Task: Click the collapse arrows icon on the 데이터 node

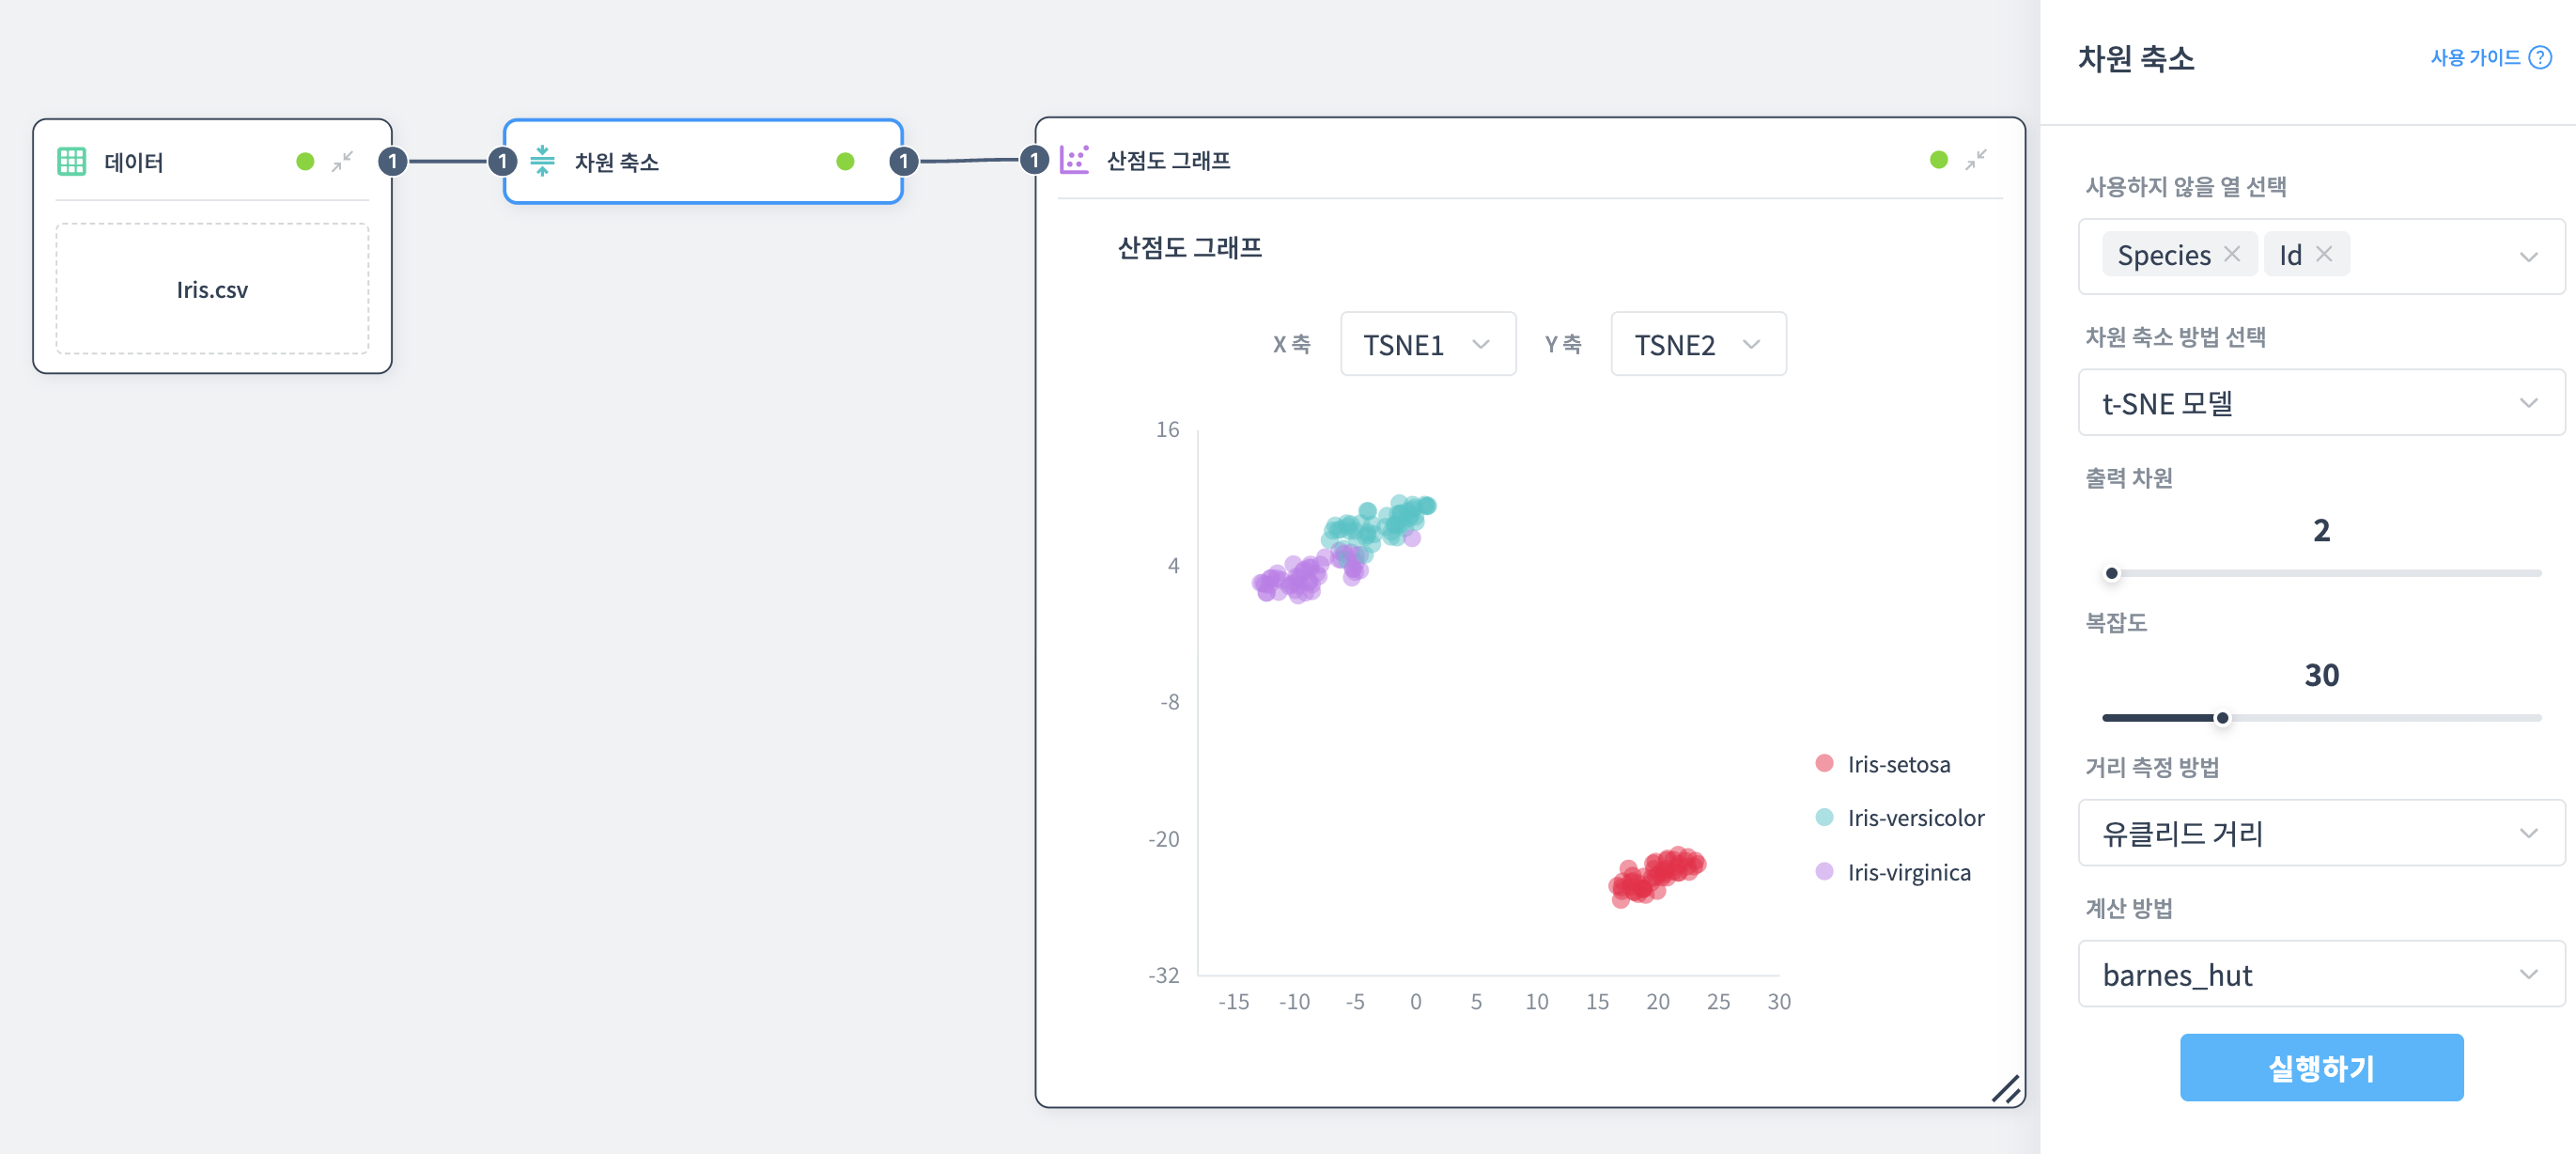Action: 344,161
